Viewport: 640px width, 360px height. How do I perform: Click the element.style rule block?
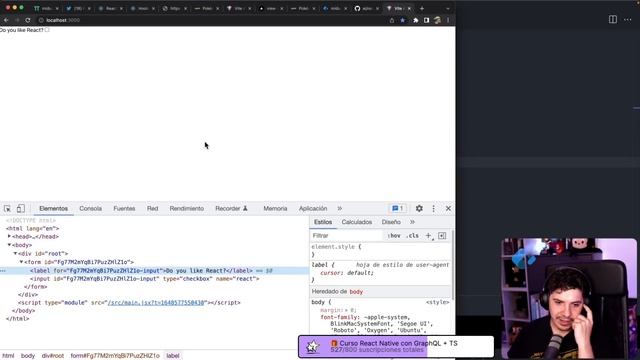381,250
